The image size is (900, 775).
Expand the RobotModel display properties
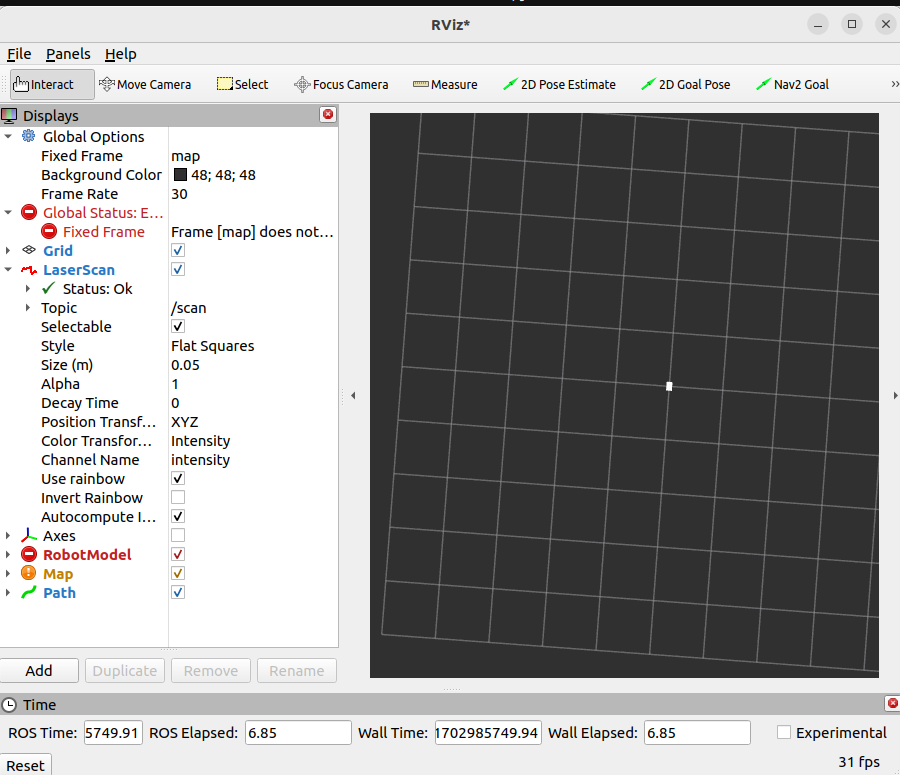pyautogui.click(x=8, y=555)
